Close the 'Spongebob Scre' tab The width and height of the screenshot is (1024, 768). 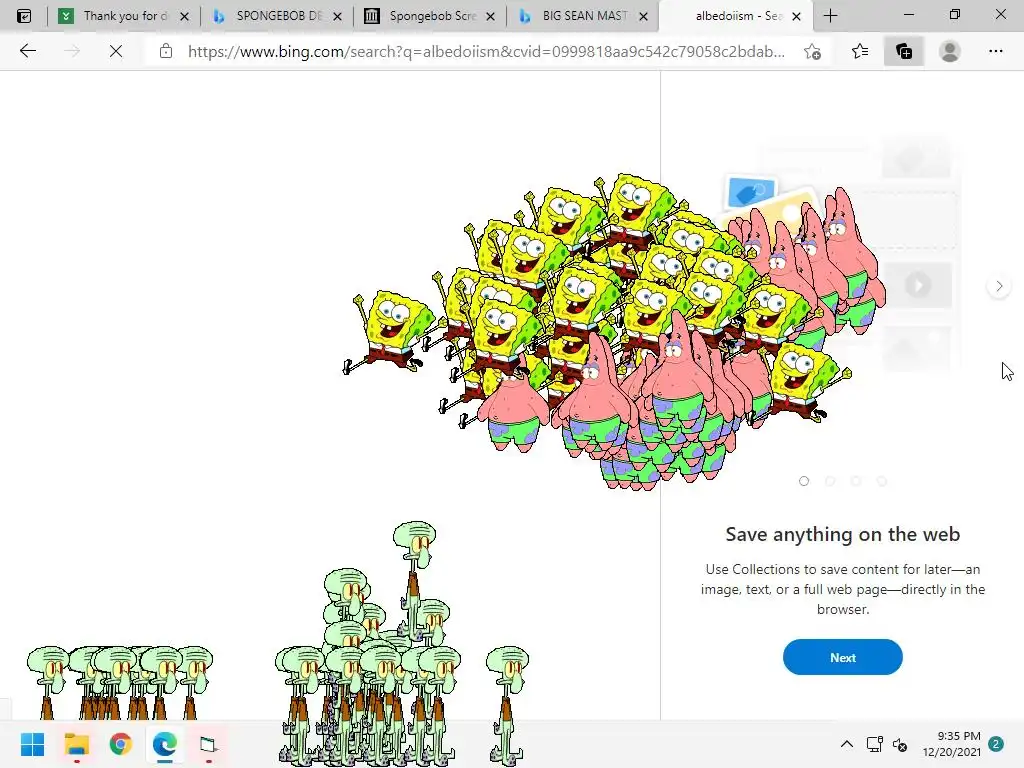coord(490,16)
